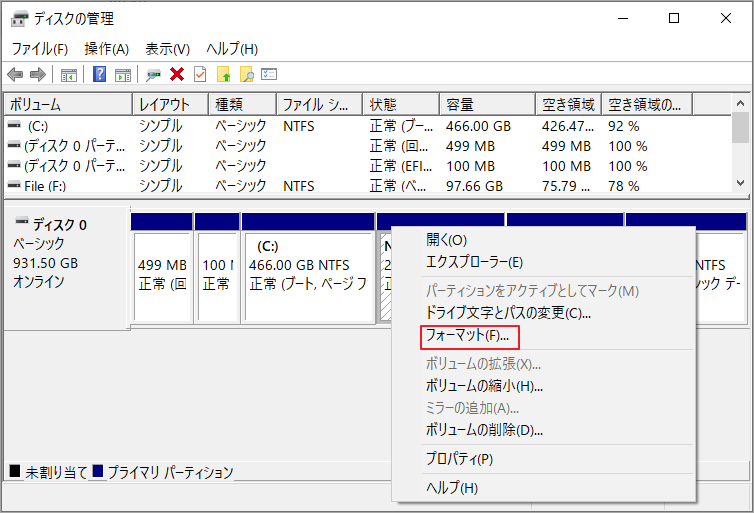Open the 操作(A) menu
The height and width of the screenshot is (513, 754).
coord(107,49)
